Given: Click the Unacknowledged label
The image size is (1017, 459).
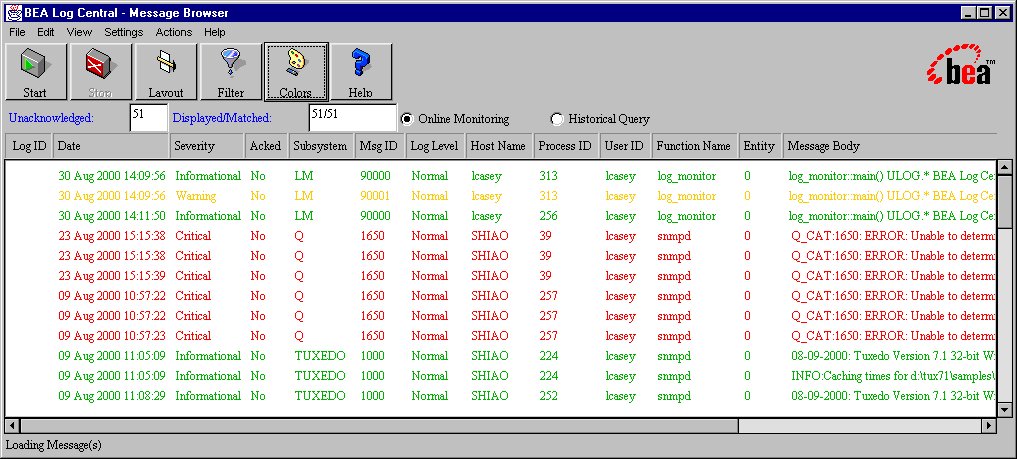Looking at the screenshot, I should [x=51, y=118].
